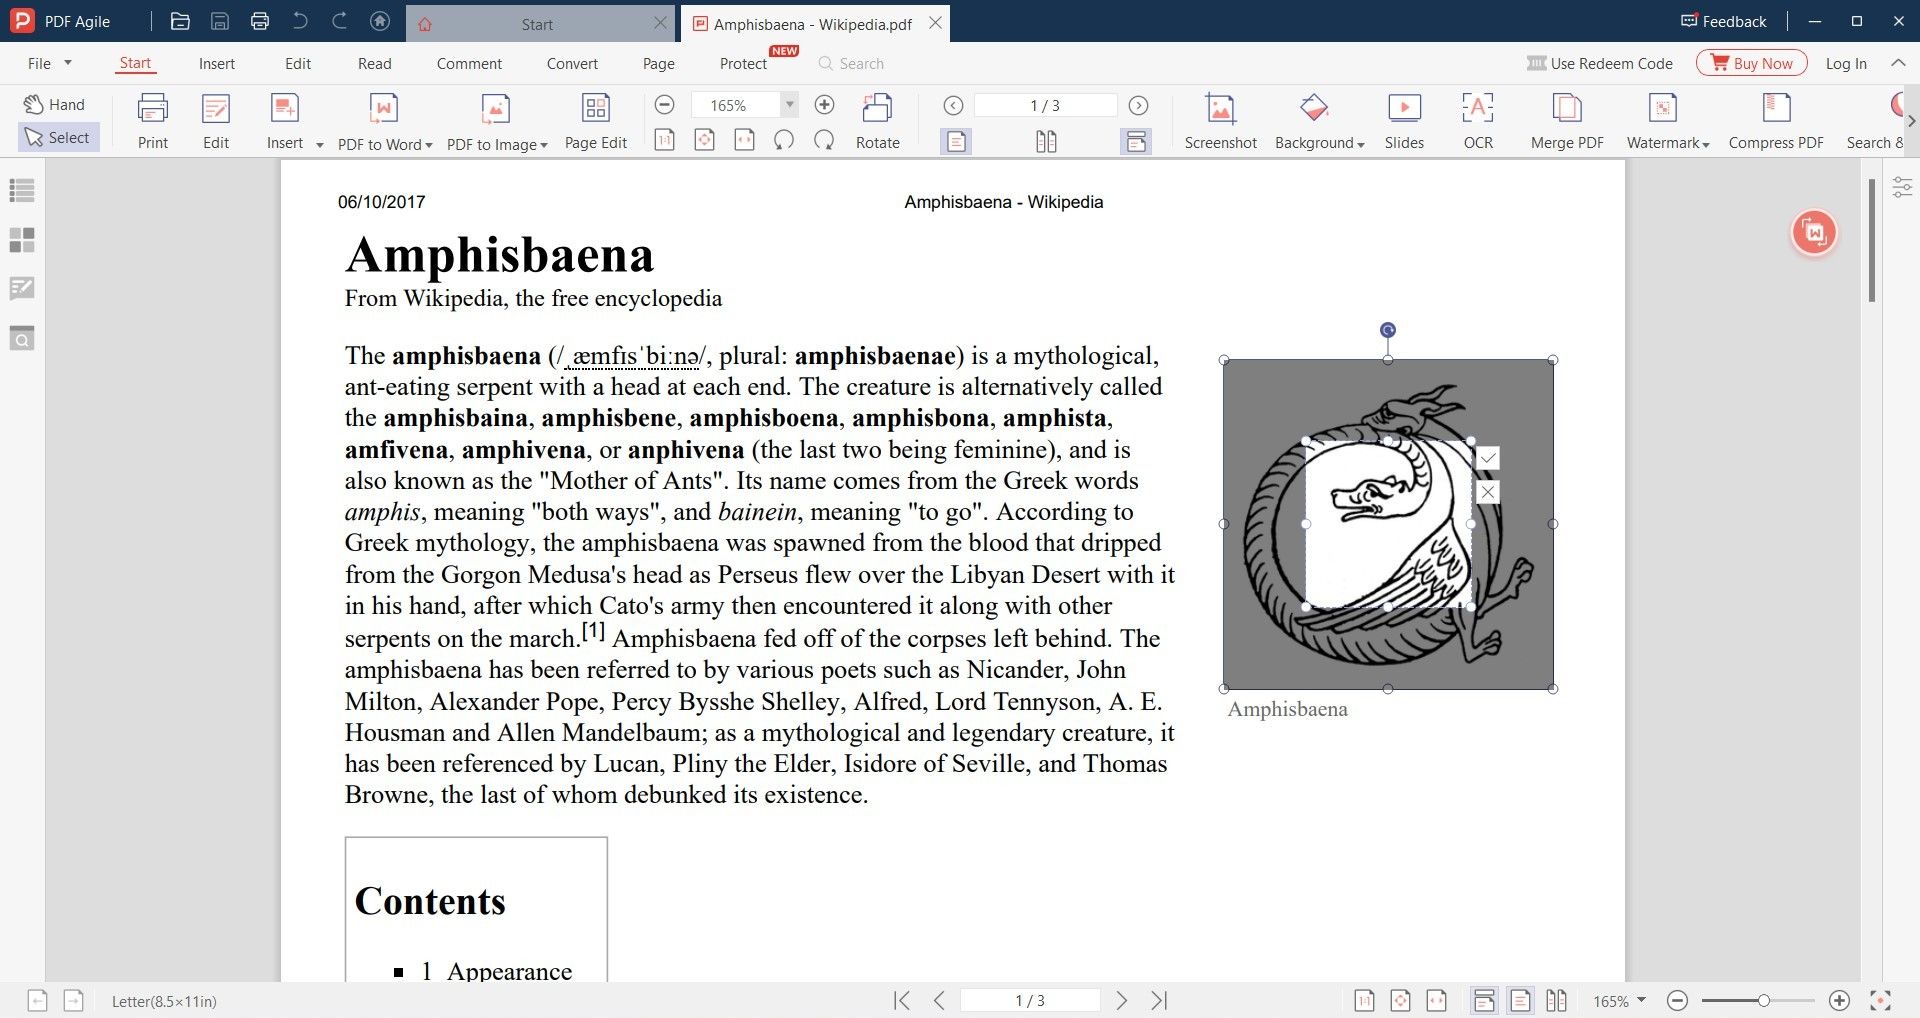Viewport: 1920px width, 1018px height.
Task: Click the Buy Now button
Action: [x=1751, y=63]
